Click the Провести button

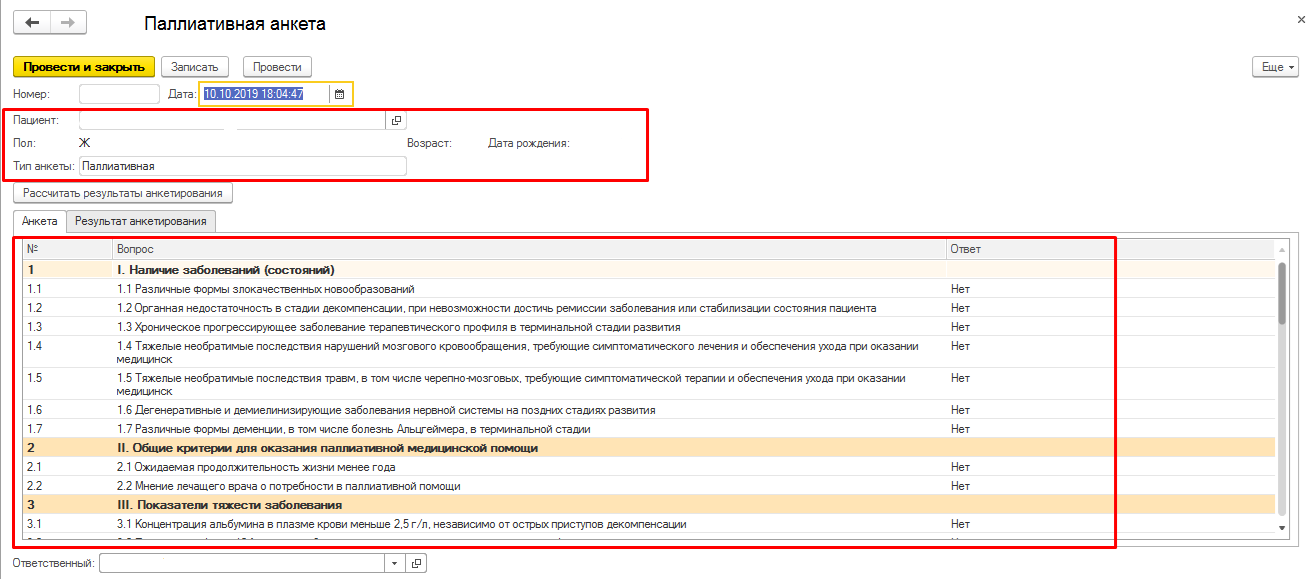[x=277, y=67]
